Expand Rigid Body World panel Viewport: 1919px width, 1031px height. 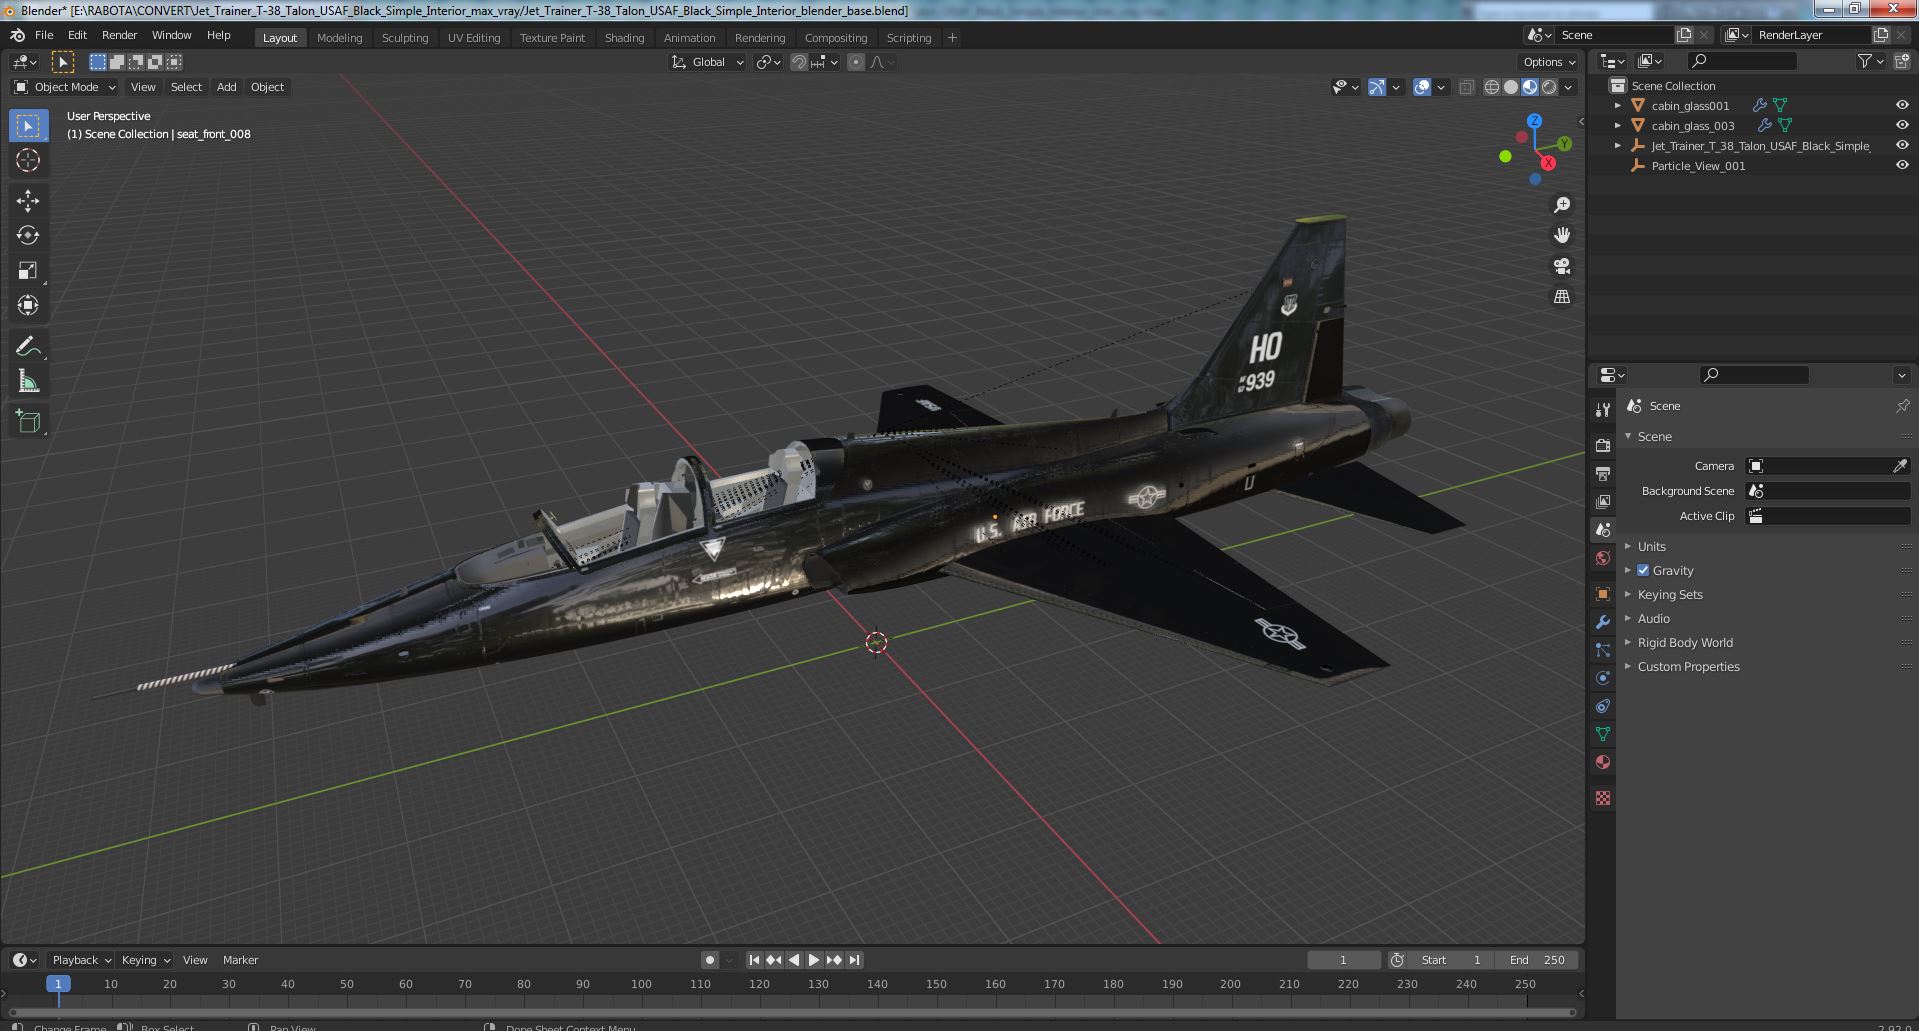coord(1685,642)
